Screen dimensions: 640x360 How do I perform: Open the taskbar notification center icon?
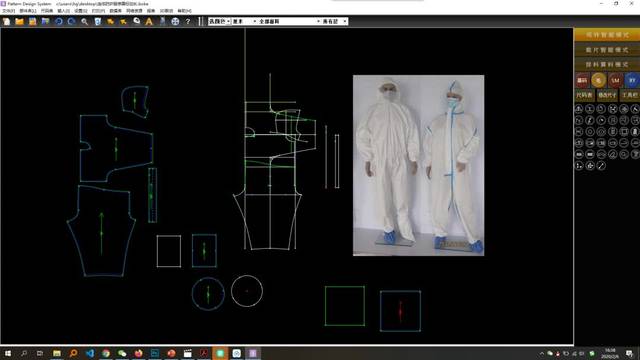coord(630,353)
